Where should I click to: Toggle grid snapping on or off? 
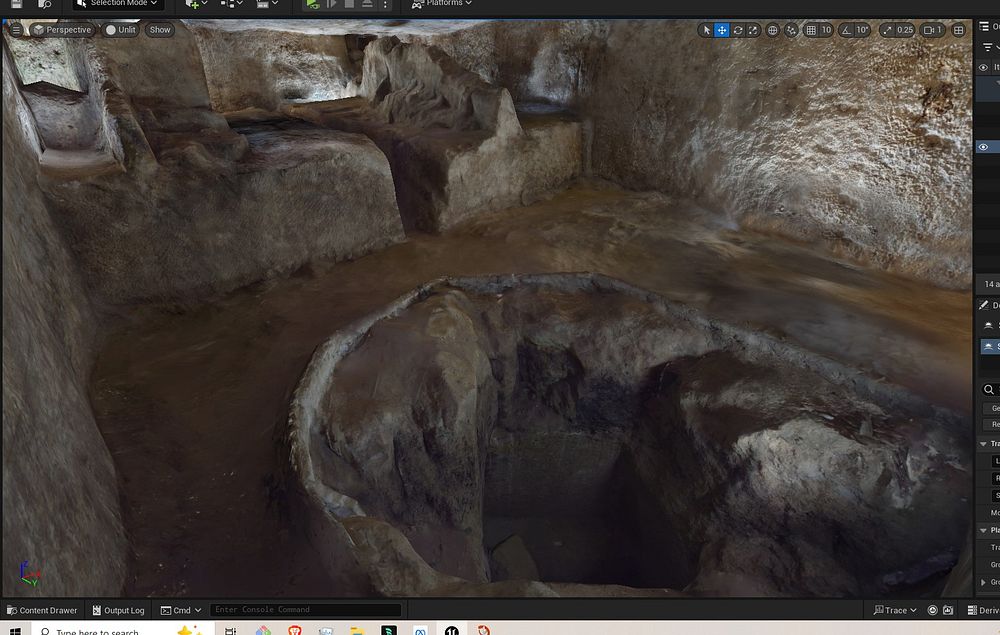coord(811,30)
